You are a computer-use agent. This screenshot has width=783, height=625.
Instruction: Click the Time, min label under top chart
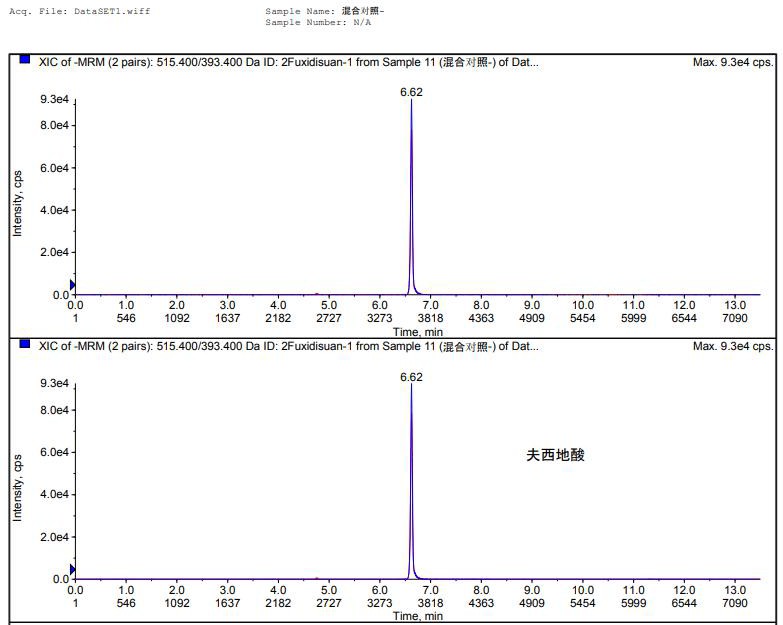[x=418, y=331]
